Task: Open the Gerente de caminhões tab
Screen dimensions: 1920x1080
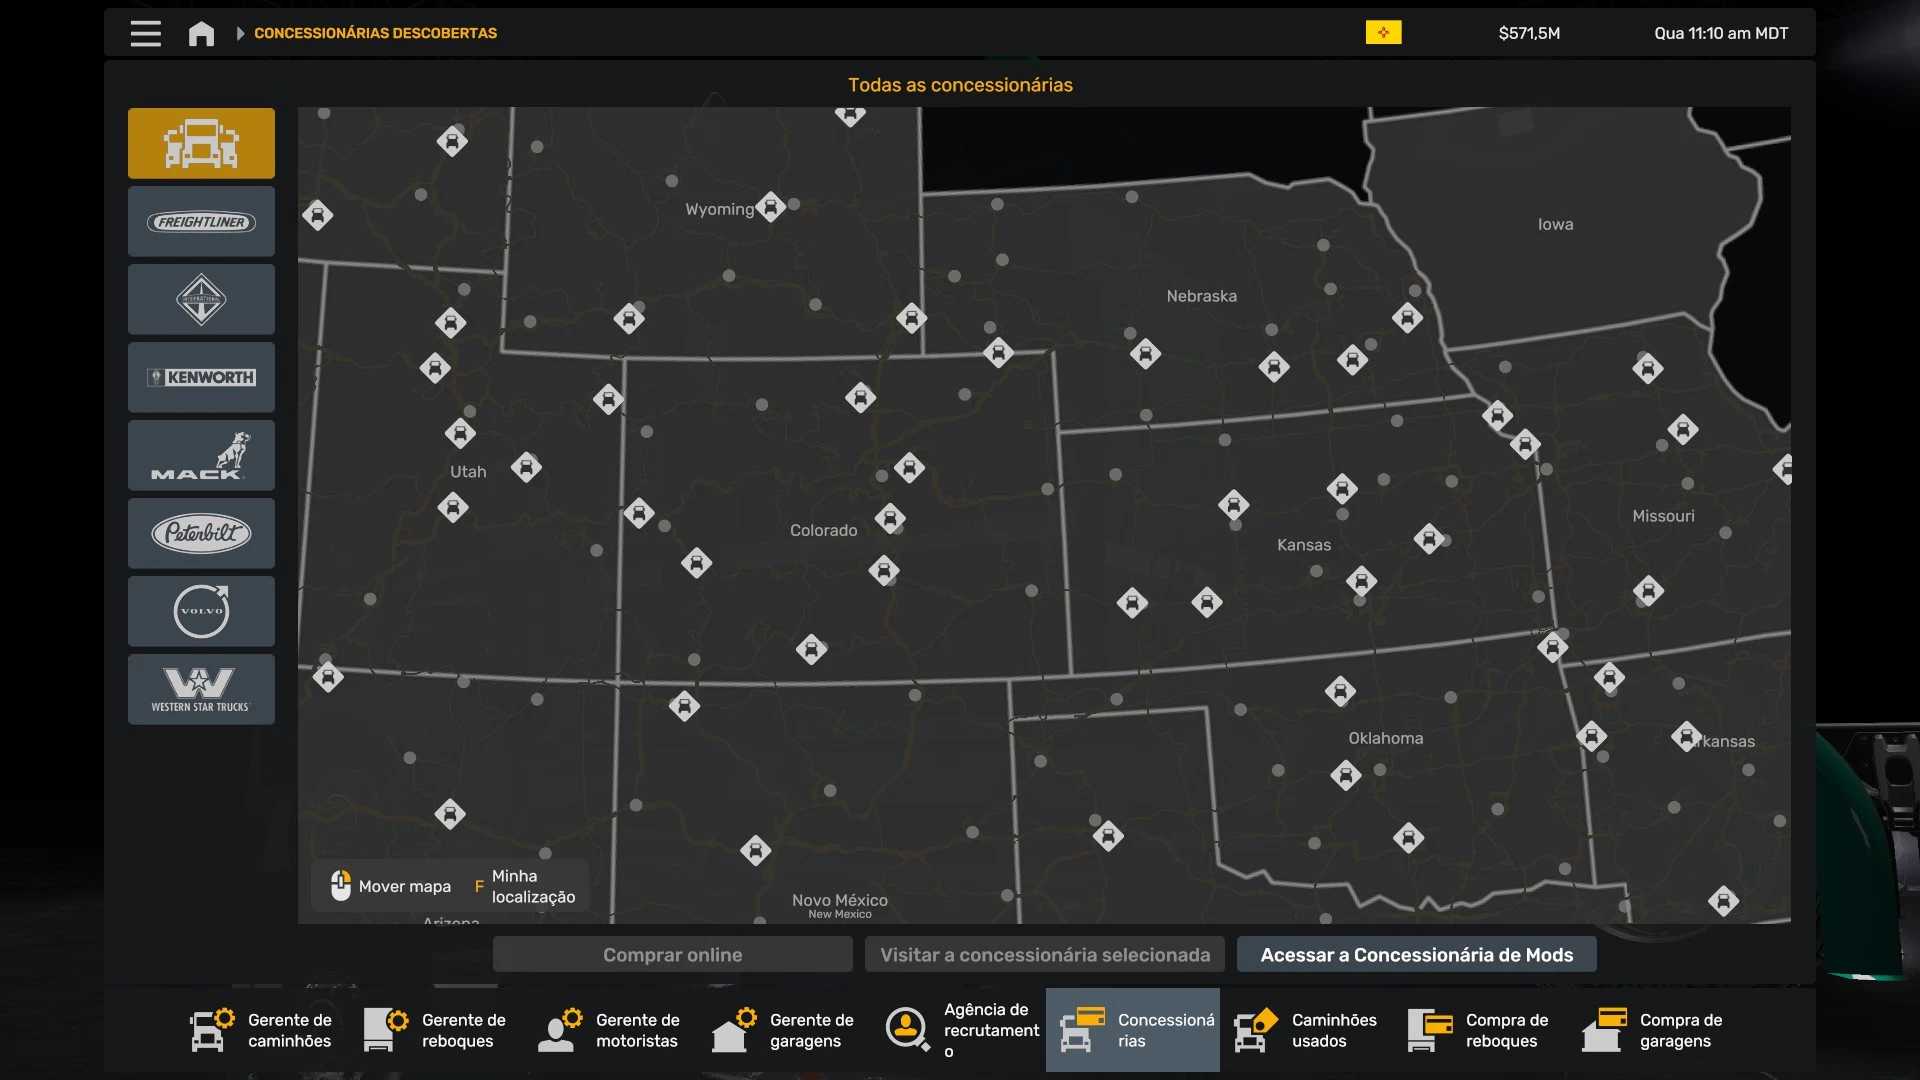Action: (x=262, y=1030)
